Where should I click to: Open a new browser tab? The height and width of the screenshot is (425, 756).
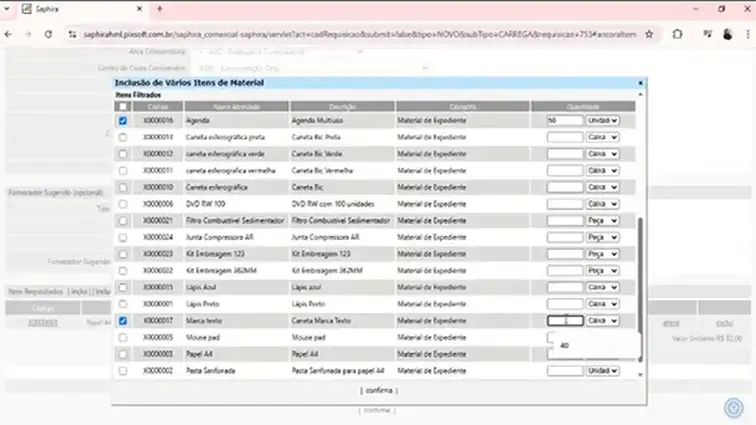(159, 8)
